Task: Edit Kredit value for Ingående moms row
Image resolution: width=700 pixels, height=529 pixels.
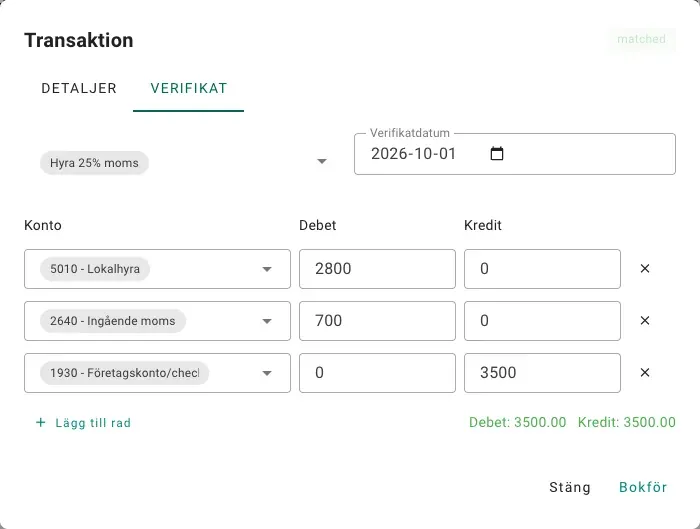Action: [542, 321]
